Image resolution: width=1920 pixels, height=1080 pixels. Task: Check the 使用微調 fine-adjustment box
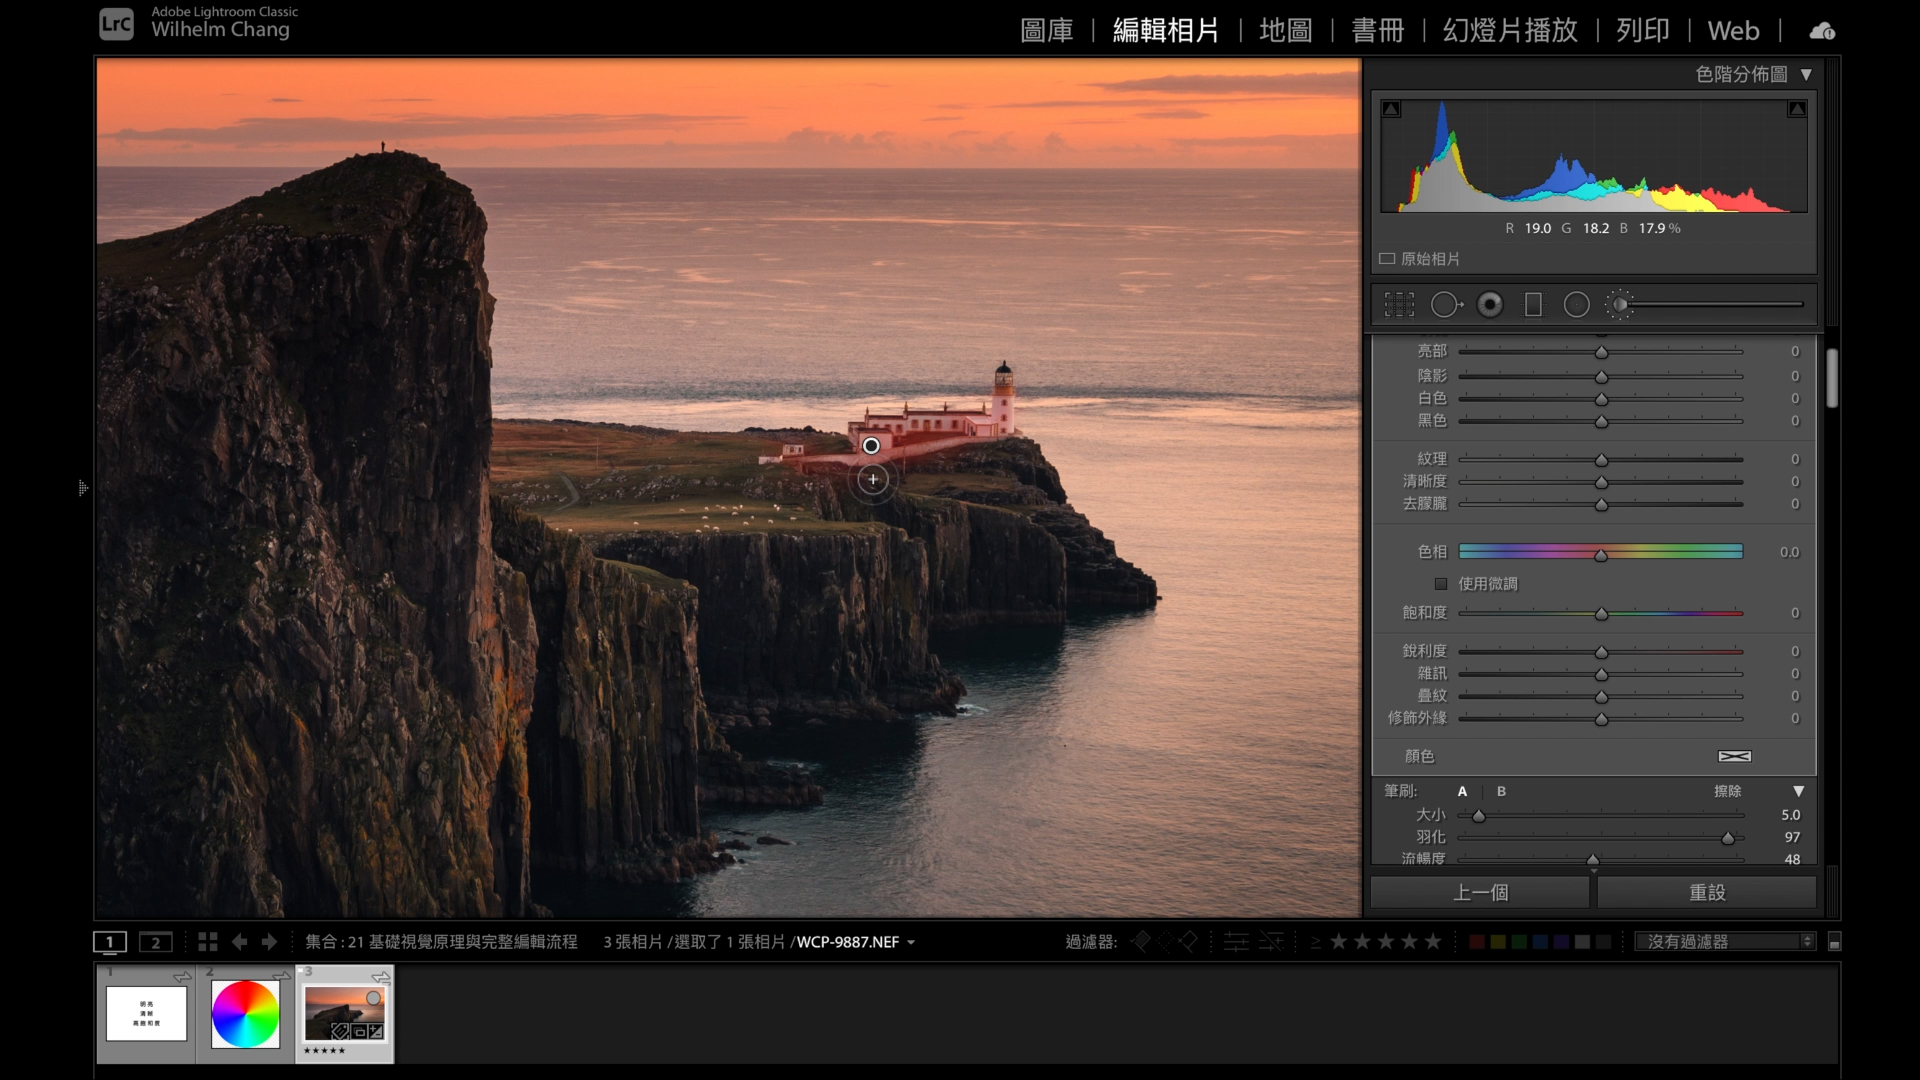click(x=1441, y=584)
